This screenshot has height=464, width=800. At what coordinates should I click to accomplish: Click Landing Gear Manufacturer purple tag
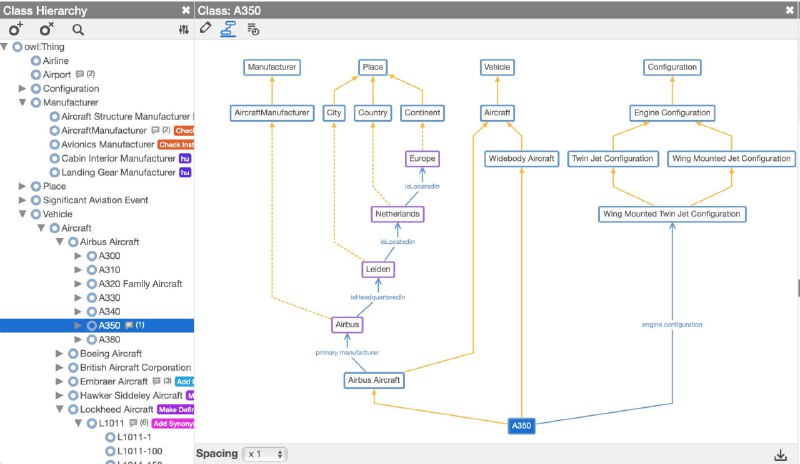tap(185, 173)
